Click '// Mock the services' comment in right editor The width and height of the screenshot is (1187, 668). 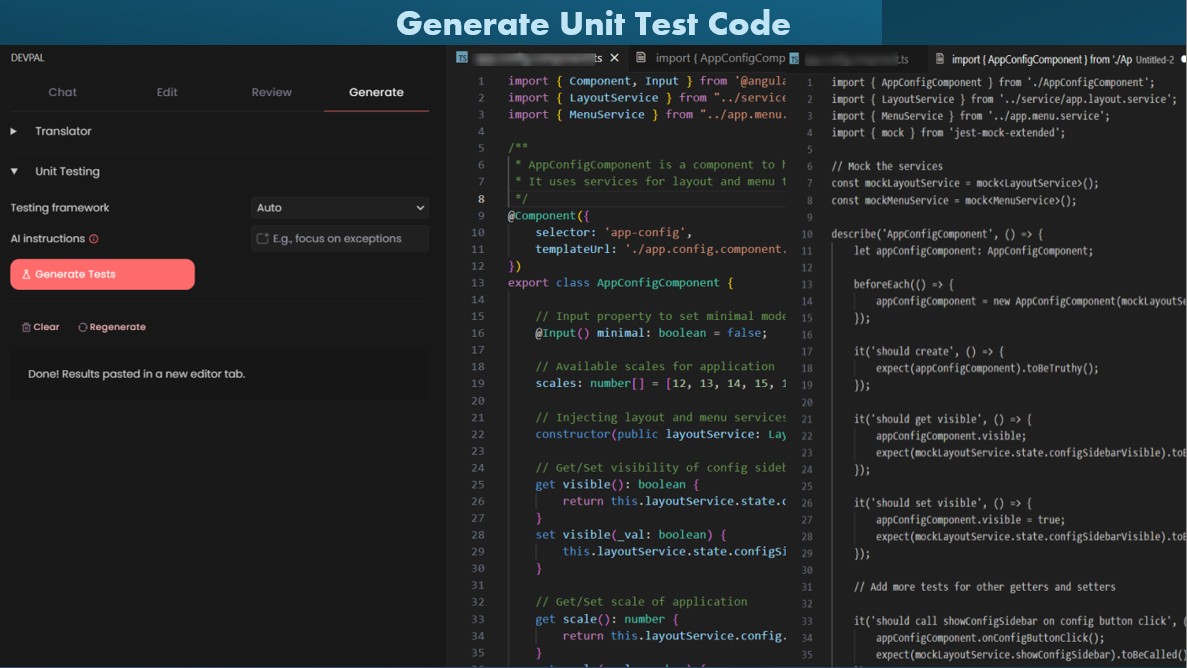(x=886, y=167)
